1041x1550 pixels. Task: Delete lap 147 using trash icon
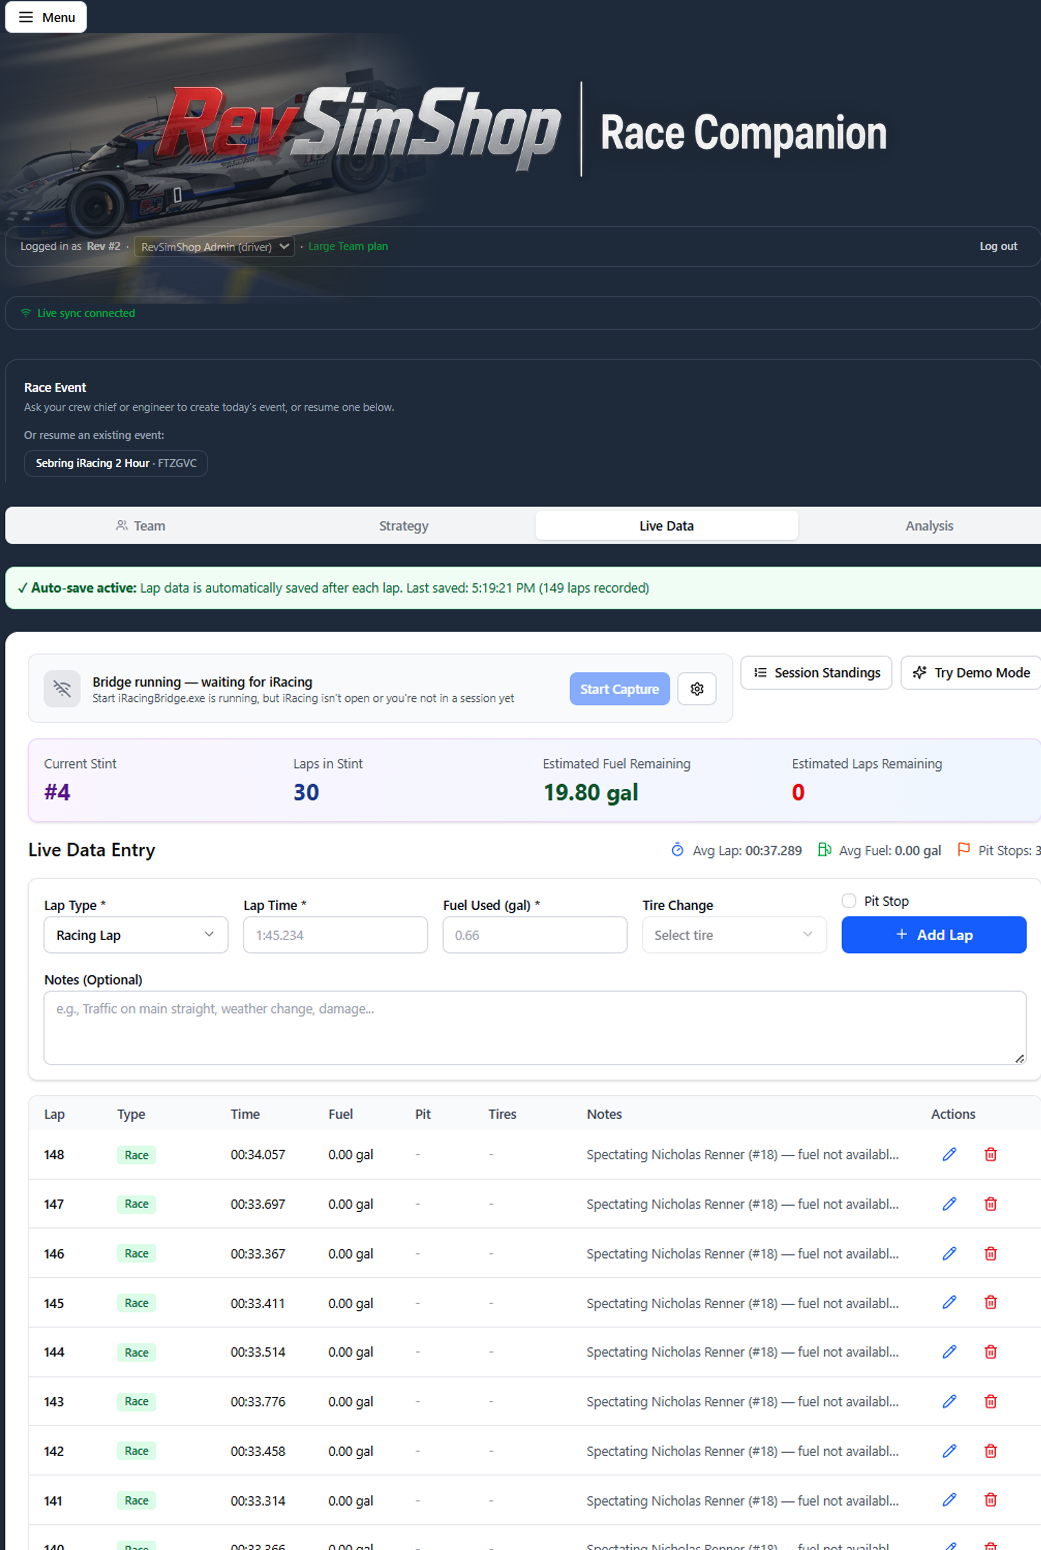pyautogui.click(x=990, y=1204)
